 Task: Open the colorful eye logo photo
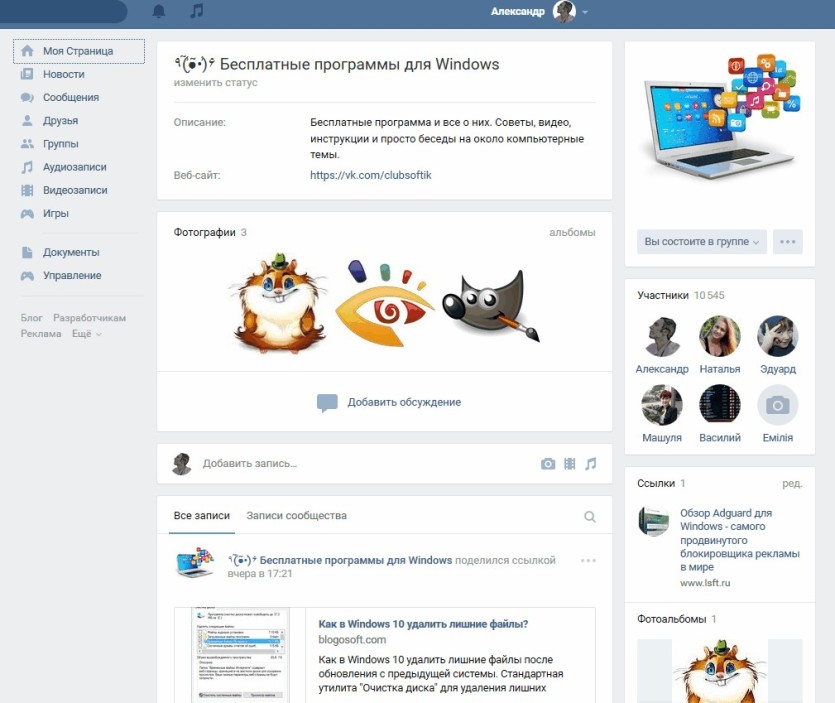point(384,304)
